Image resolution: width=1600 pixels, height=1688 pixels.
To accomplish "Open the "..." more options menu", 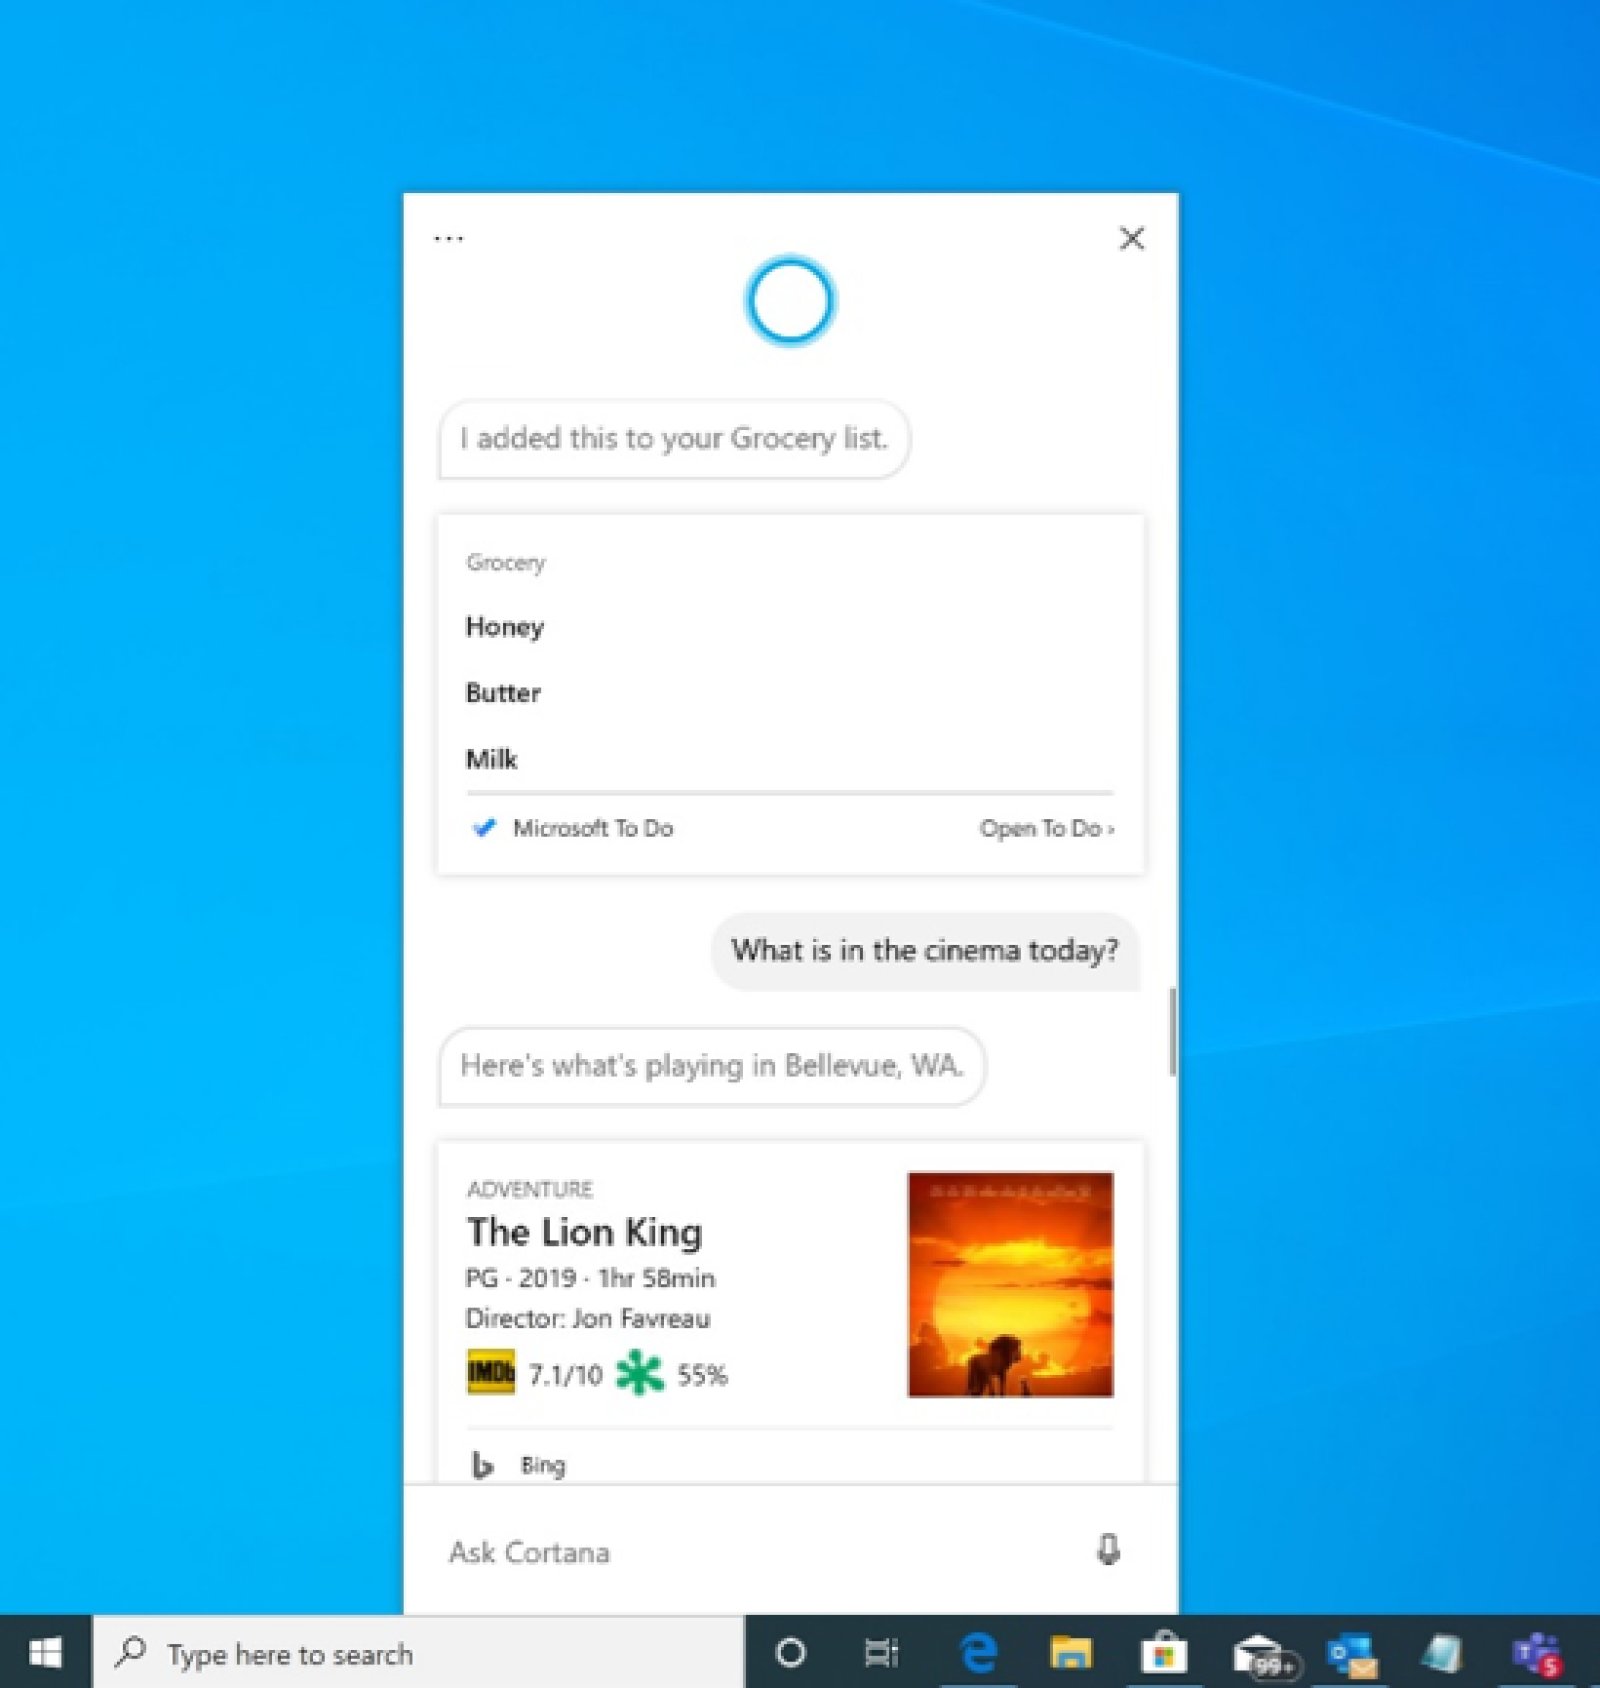I will (x=449, y=237).
